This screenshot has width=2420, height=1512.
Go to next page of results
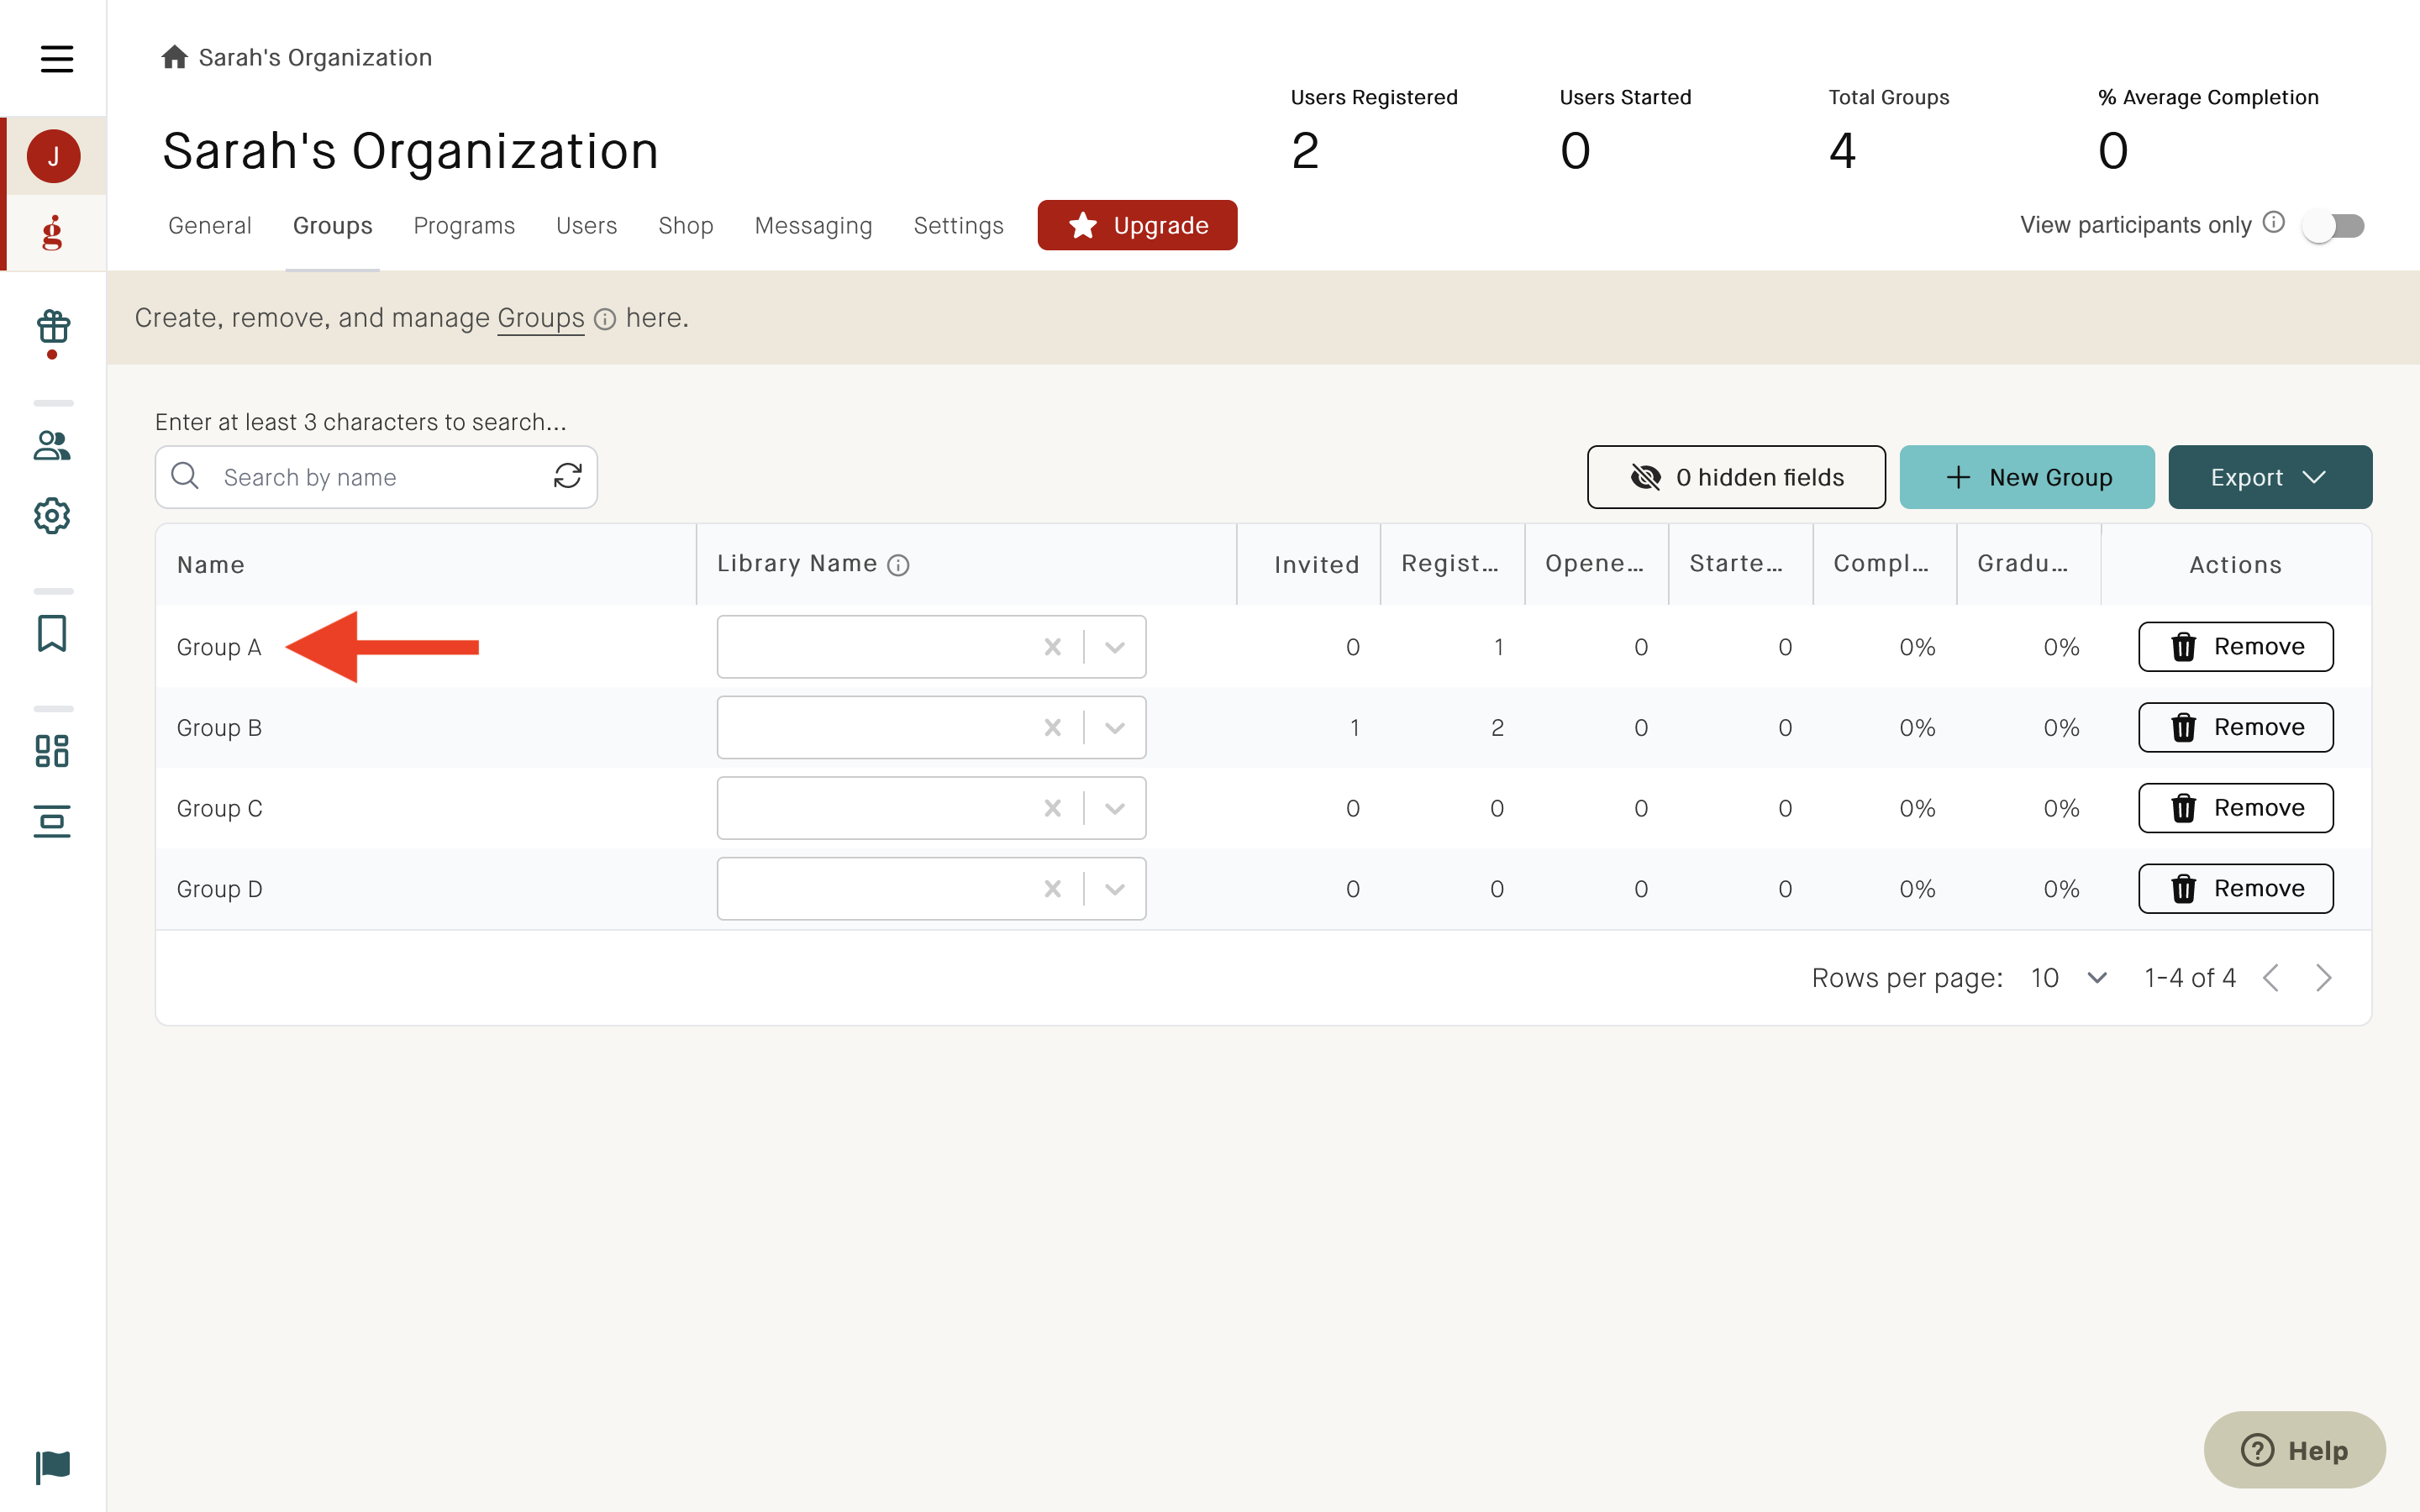2323,977
